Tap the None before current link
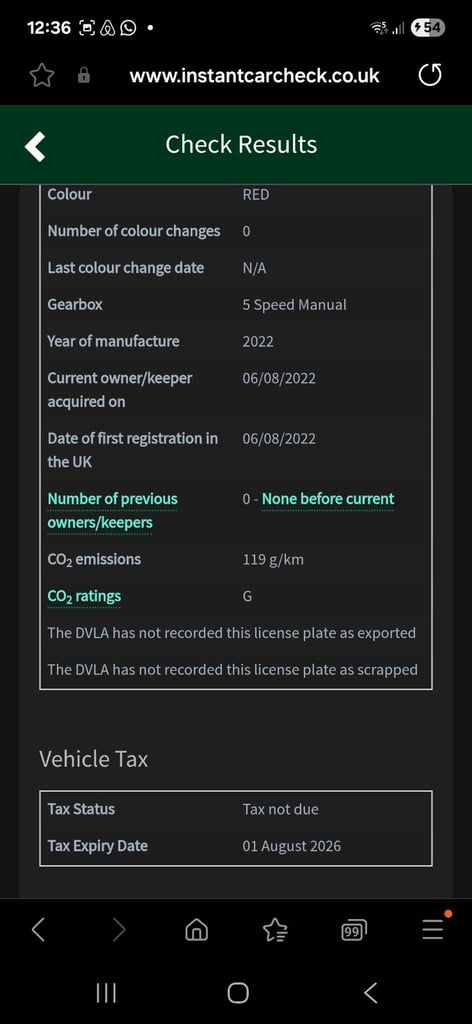The image size is (472, 1024). [x=328, y=499]
